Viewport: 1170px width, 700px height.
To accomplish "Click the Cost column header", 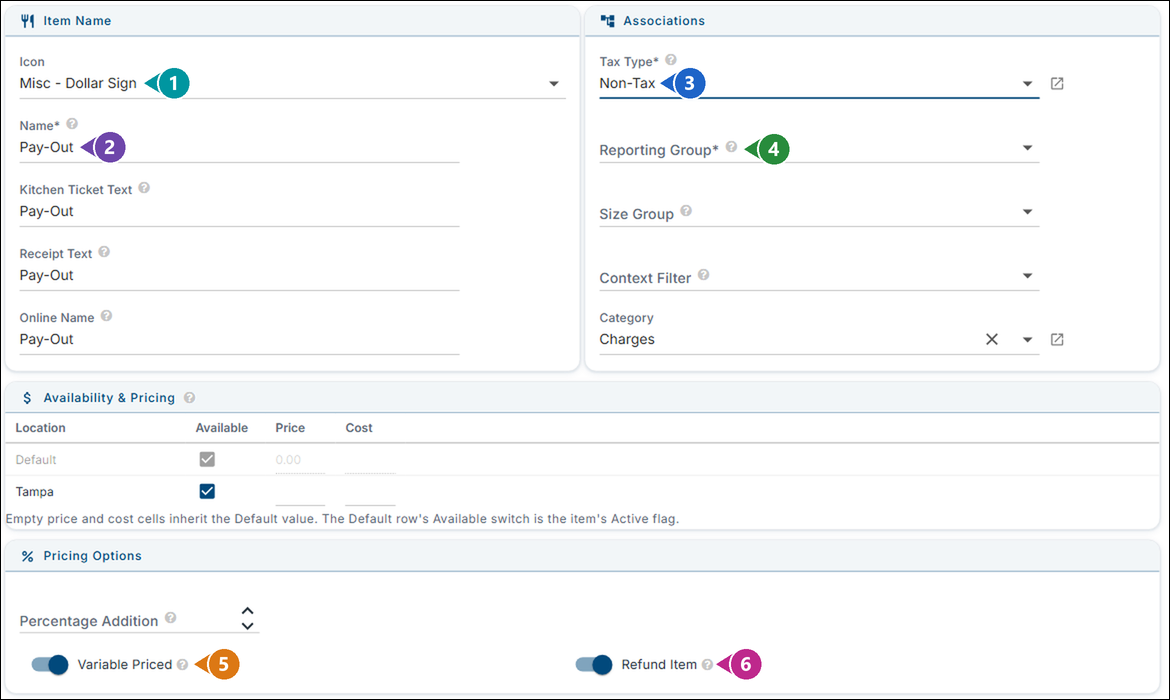I will tap(359, 428).
